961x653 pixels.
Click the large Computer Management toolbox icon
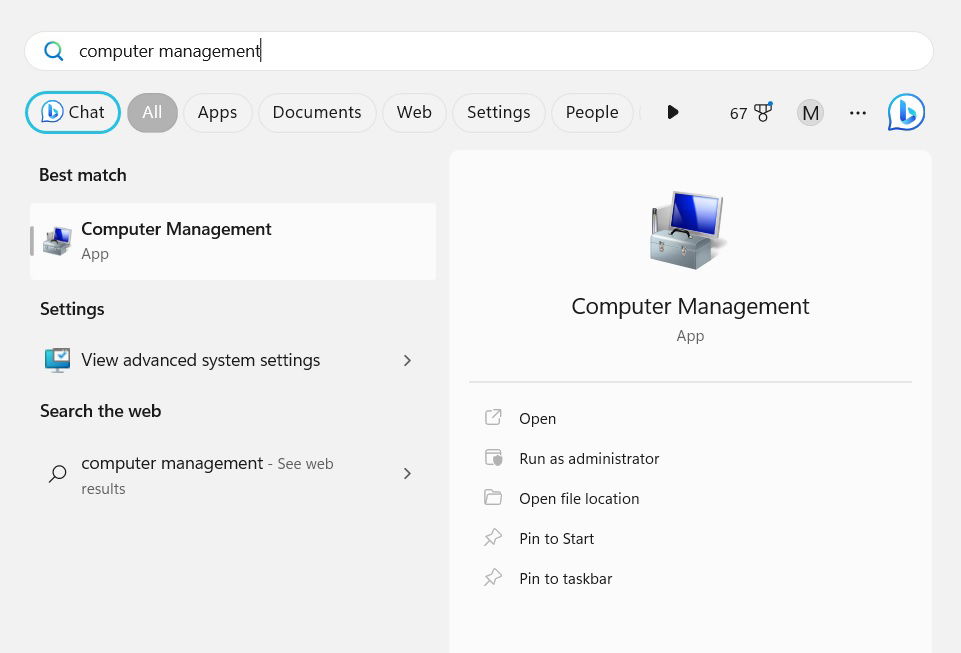[x=689, y=229]
